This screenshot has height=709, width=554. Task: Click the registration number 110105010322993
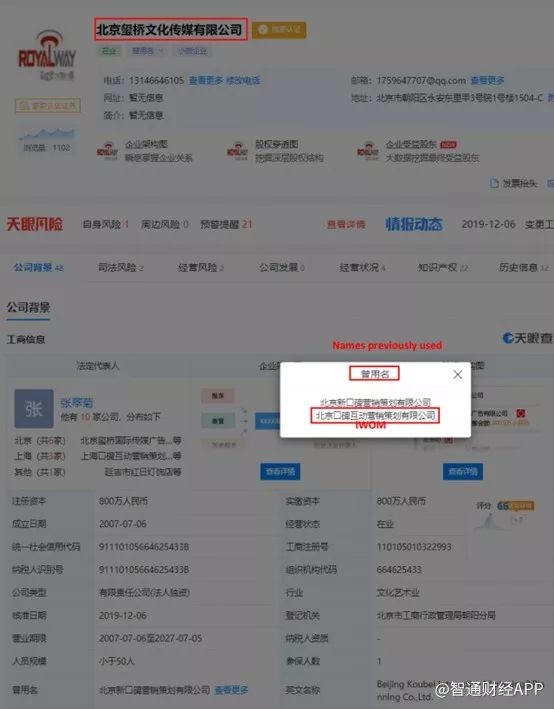click(414, 547)
